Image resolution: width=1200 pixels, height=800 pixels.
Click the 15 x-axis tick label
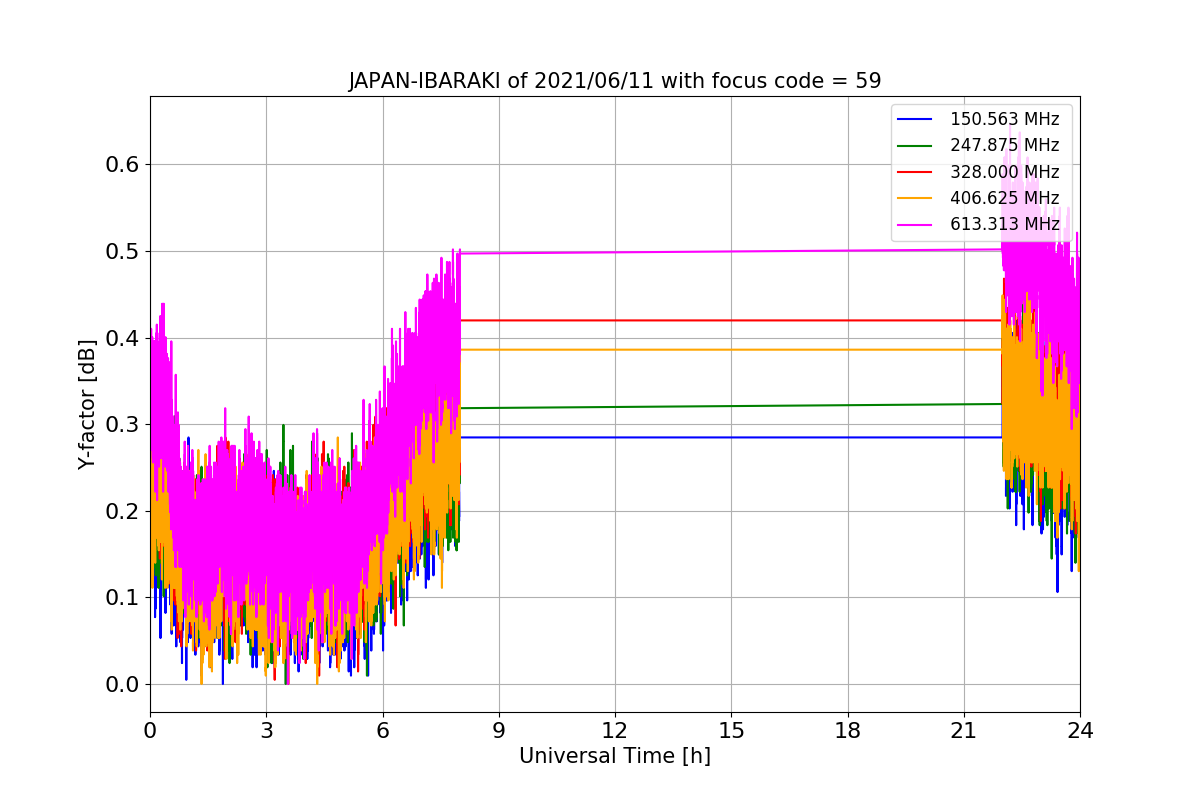(x=731, y=731)
